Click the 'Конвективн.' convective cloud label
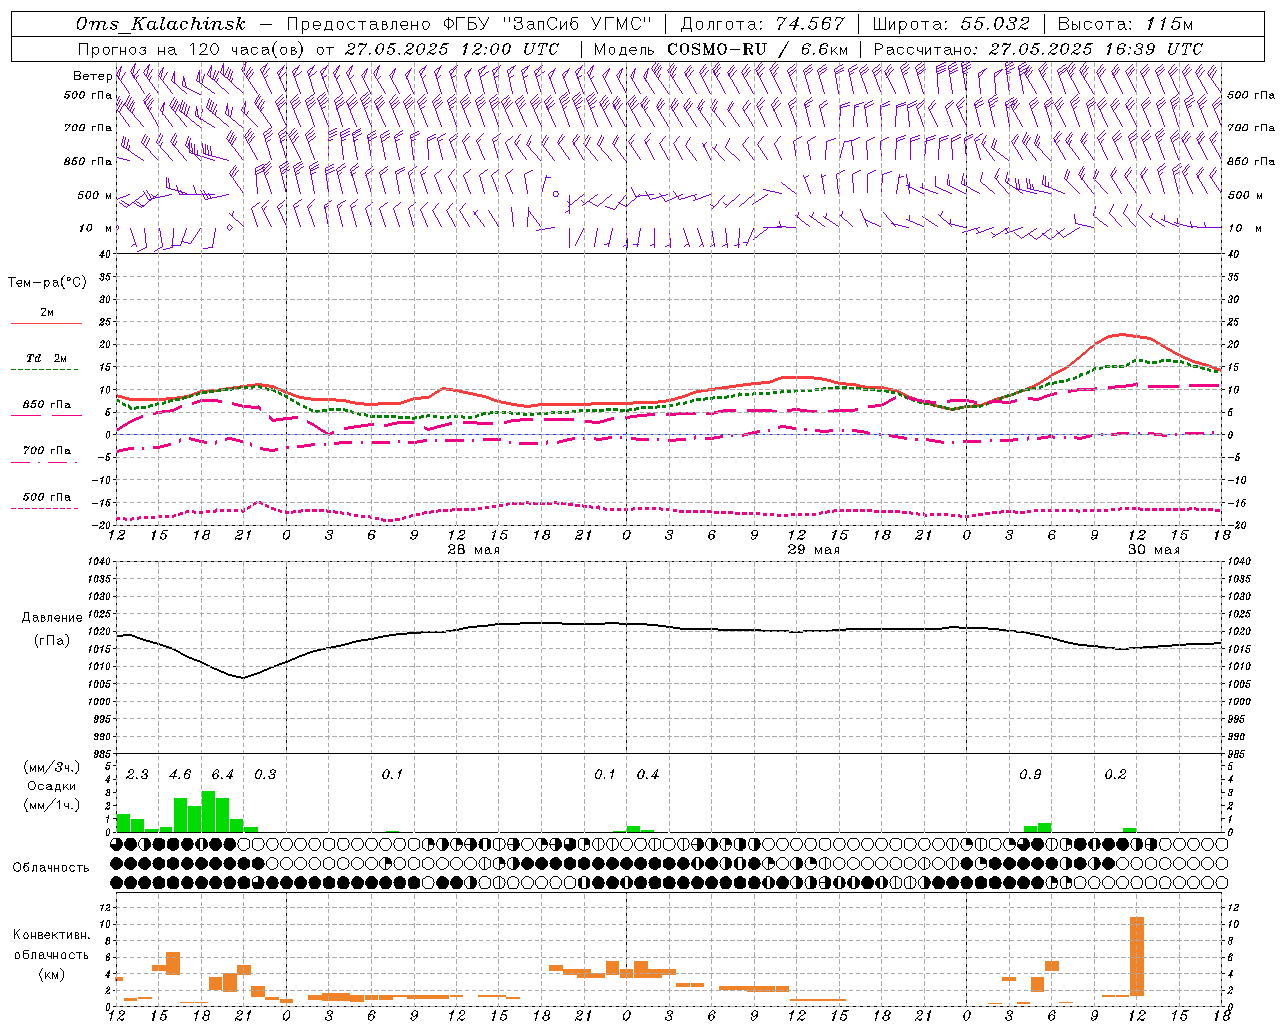Viewport: 1280px width, 1024px height. 51,935
